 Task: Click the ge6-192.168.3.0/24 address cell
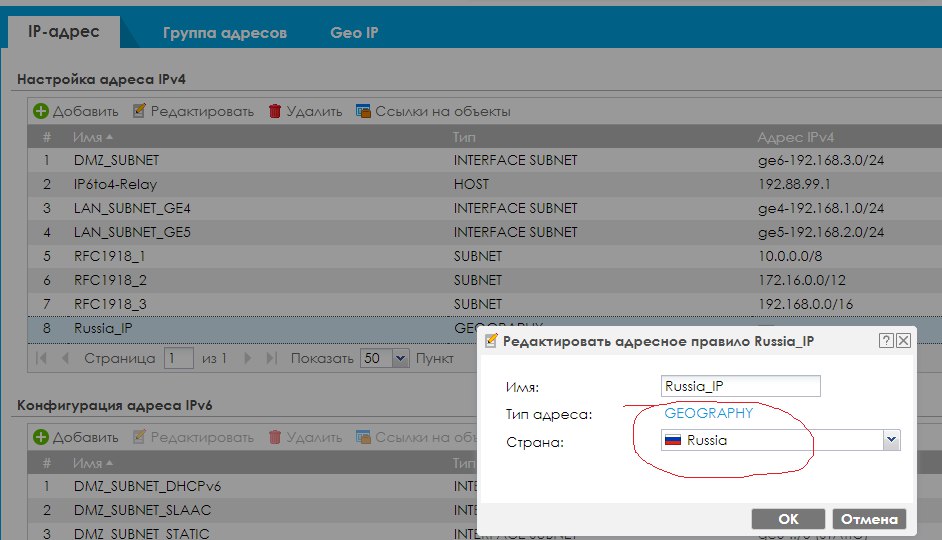(x=821, y=160)
